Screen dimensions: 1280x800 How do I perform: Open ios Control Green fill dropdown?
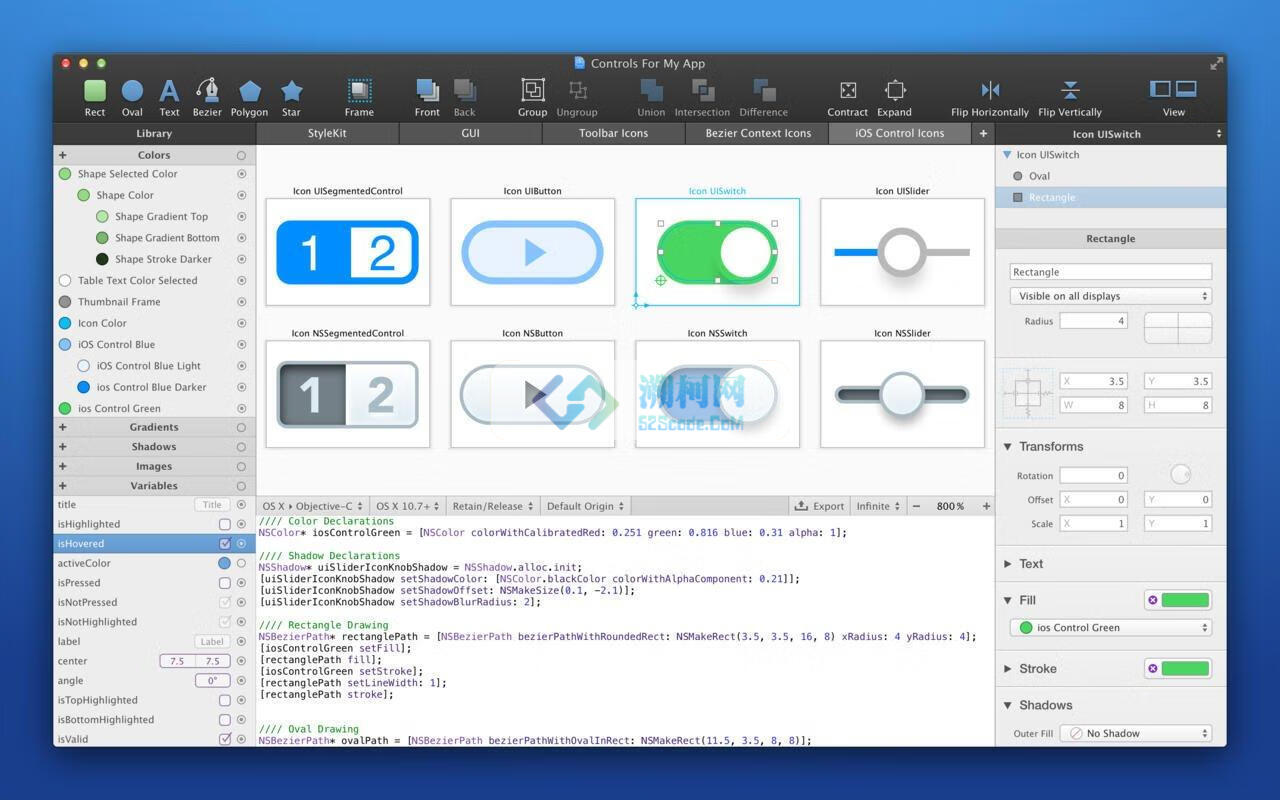[1110, 628]
